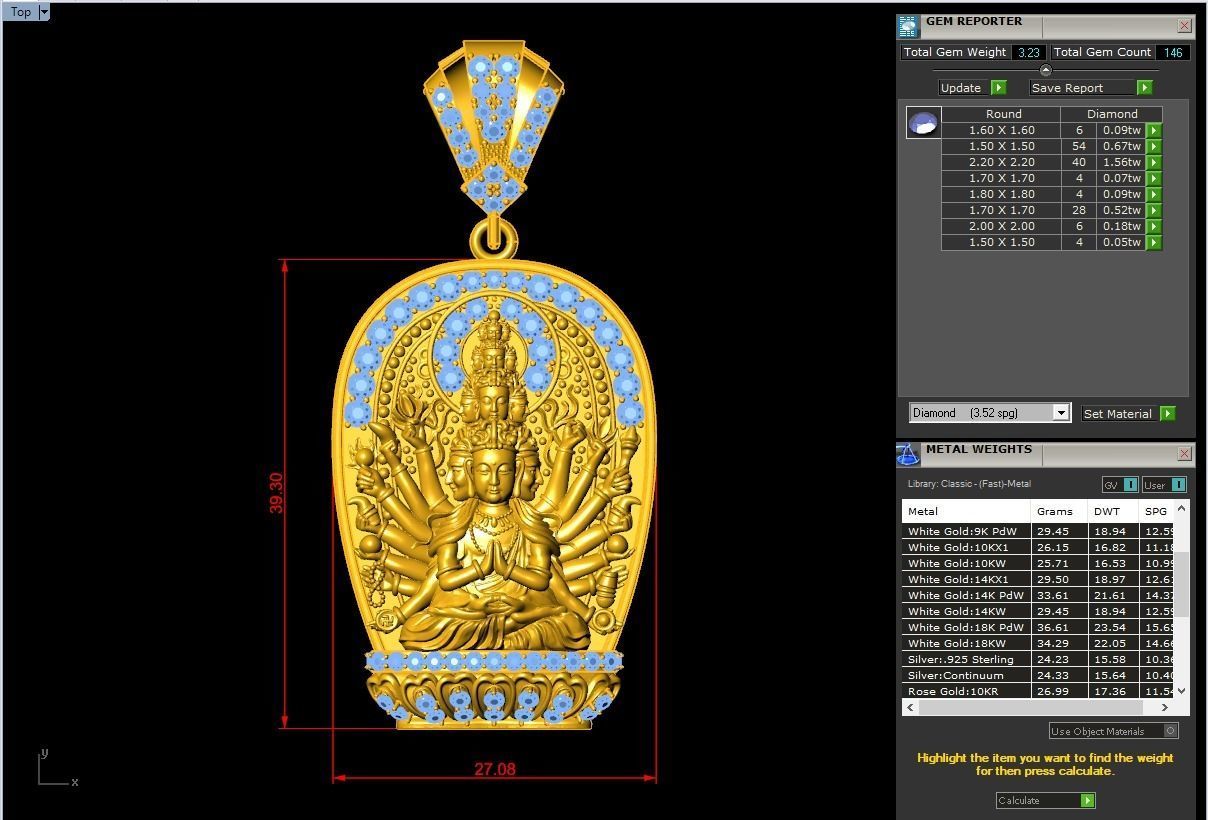
Task: Click green arrow for 0.52tw row
Action: point(1153,210)
